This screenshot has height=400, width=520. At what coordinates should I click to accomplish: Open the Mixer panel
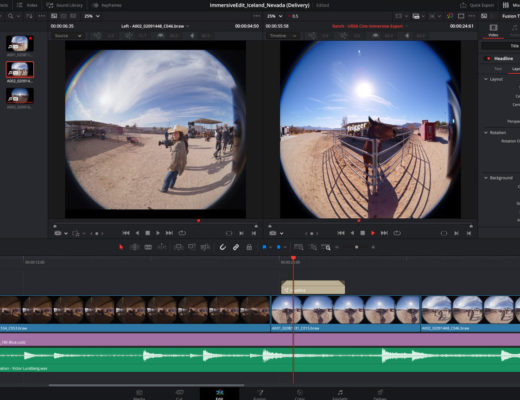coord(511,5)
